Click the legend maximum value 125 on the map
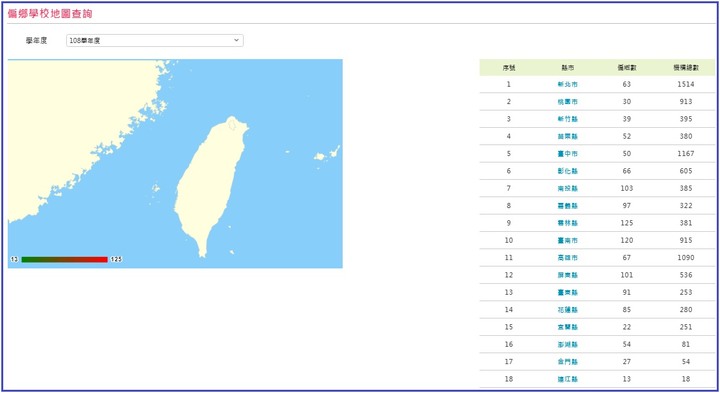Viewport: 720px width, 393px height. click(x=116, y=259)
